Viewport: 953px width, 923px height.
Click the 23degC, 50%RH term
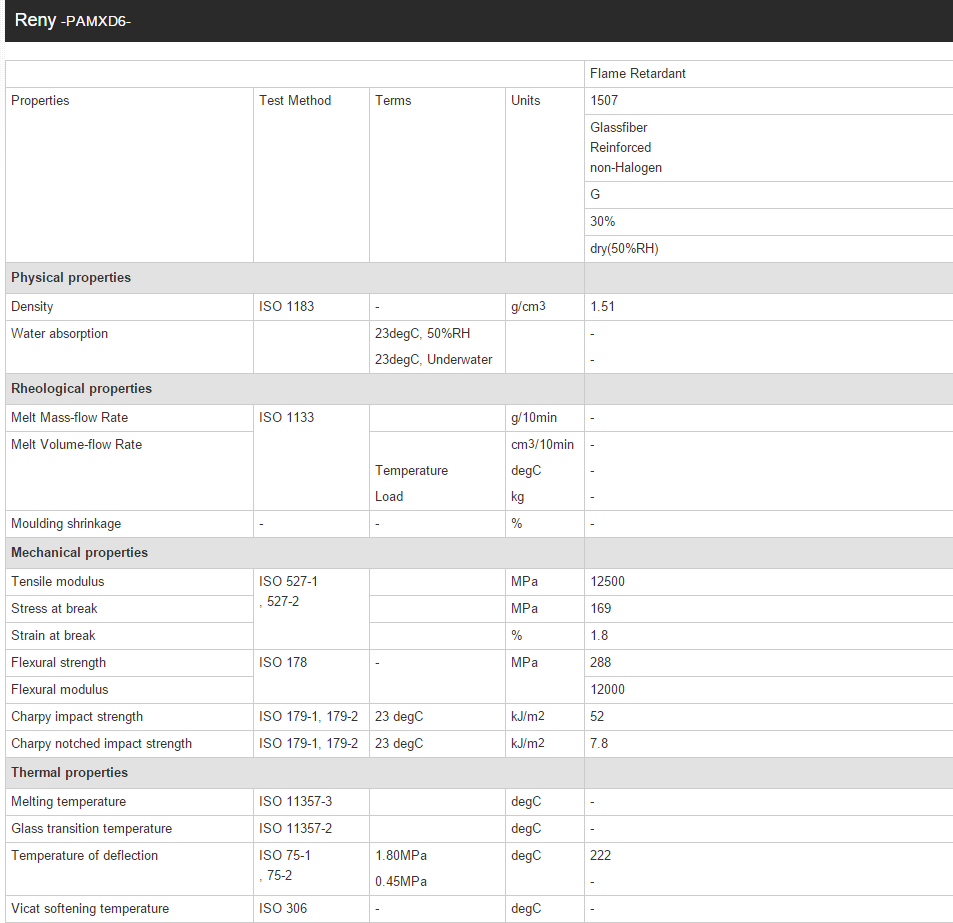pos(422,334)
